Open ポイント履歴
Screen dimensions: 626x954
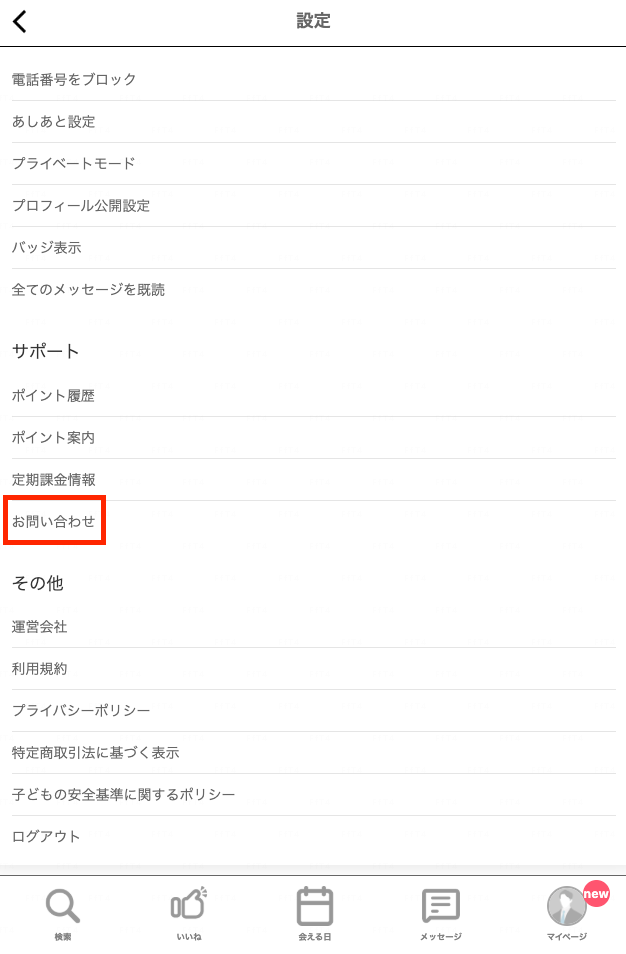tap(314, 396)
